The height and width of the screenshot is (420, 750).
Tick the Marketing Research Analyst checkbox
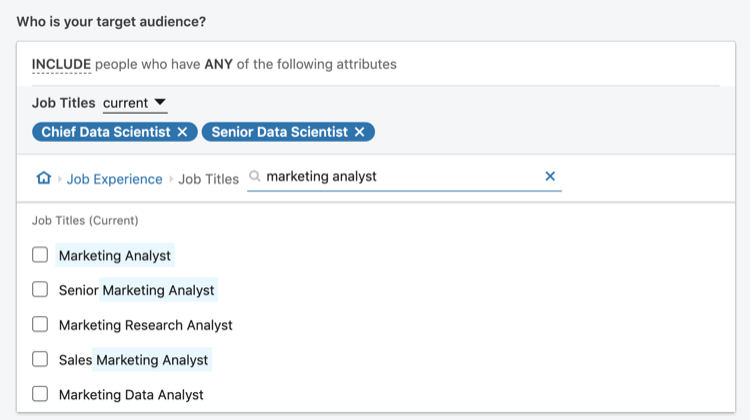(40, 324)
